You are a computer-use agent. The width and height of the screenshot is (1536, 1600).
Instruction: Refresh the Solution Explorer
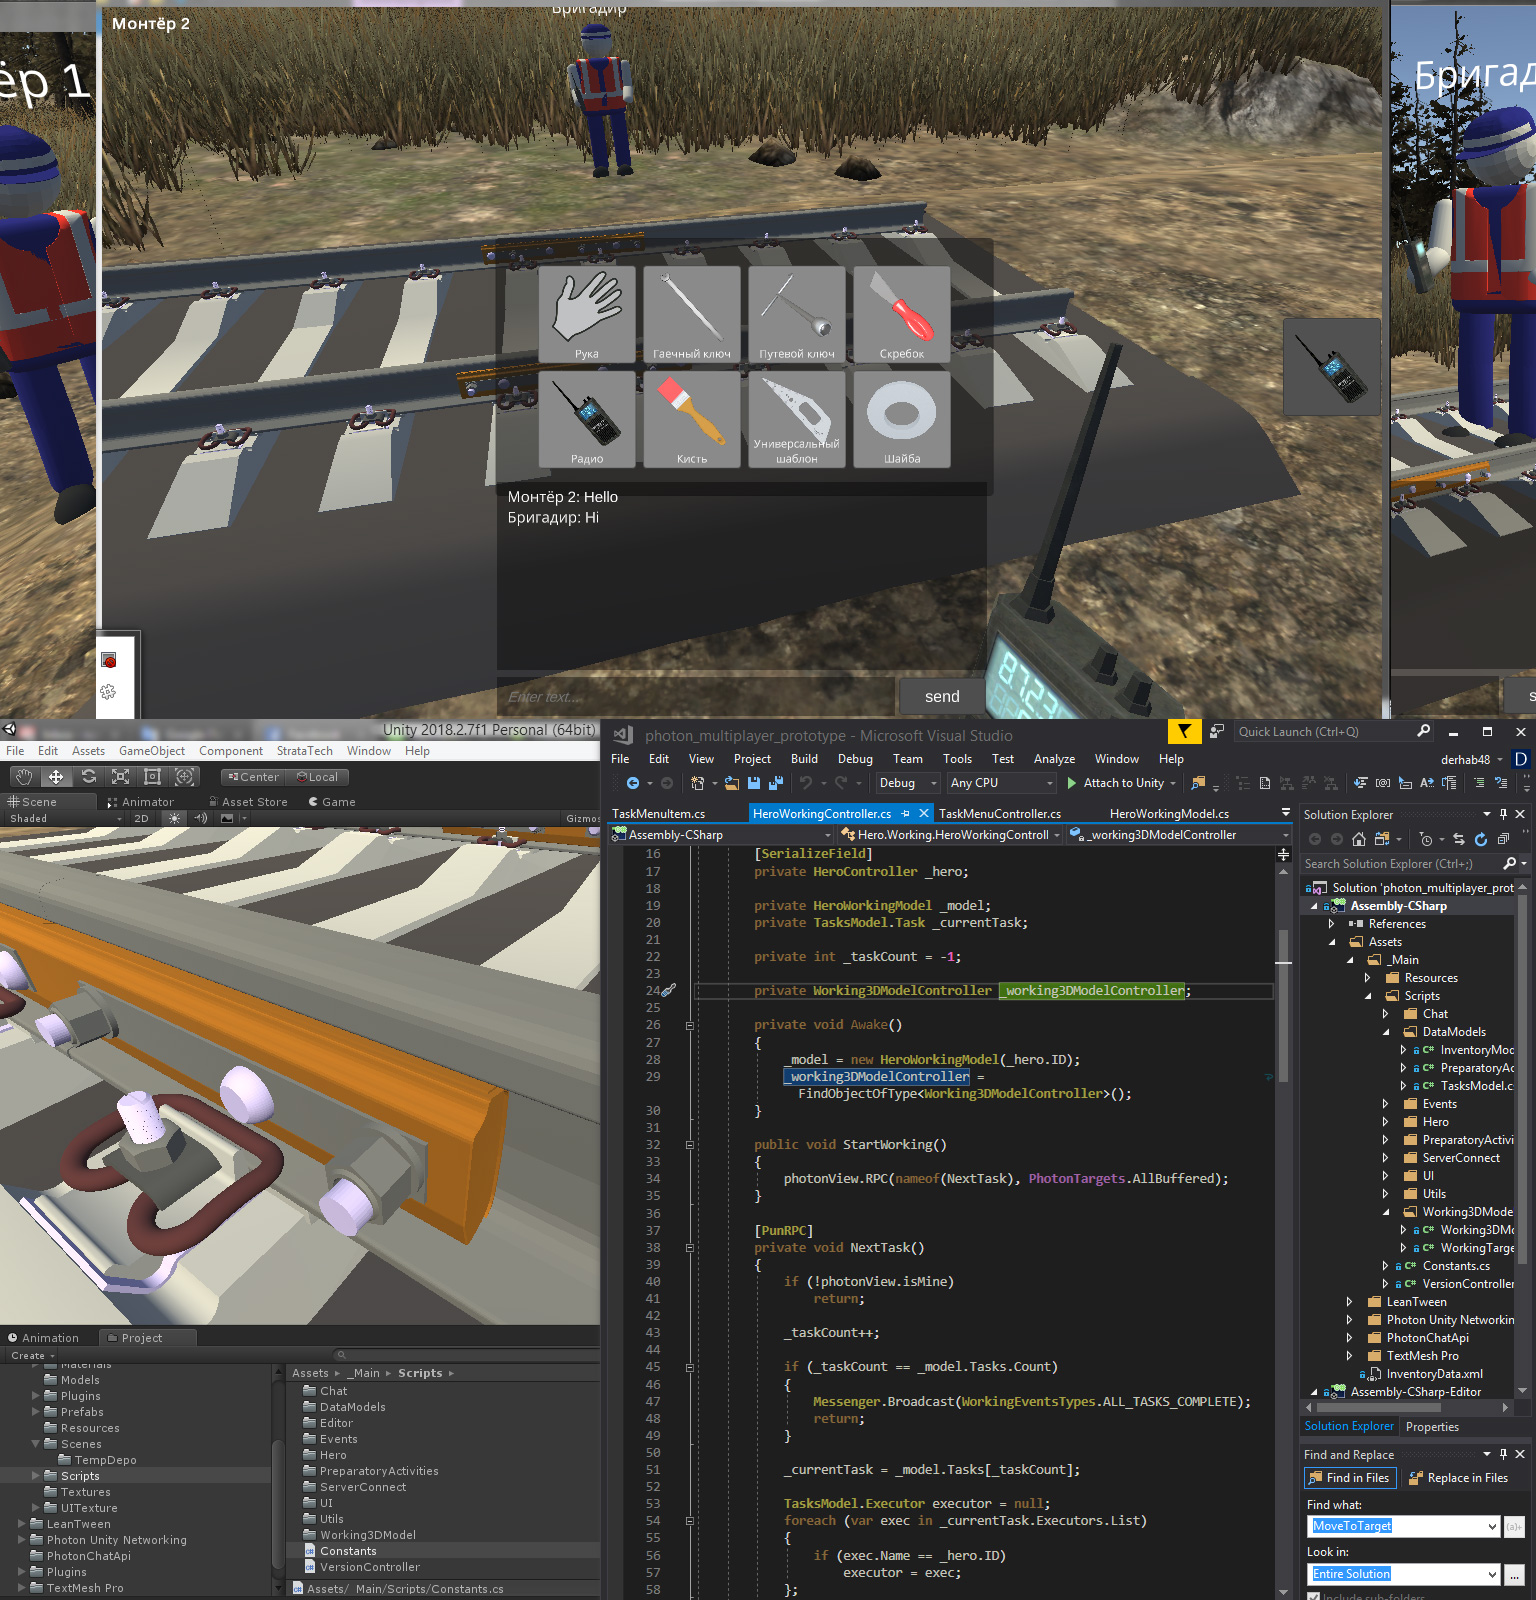pos(1481,839)
